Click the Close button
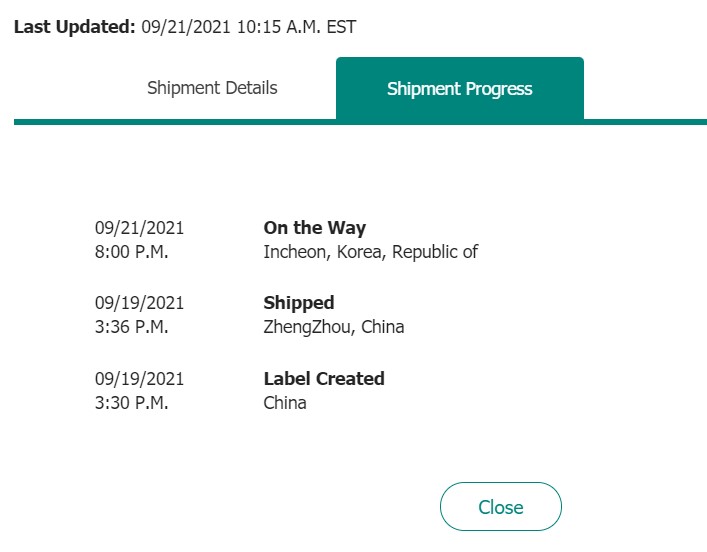This screenshot has height=552, width=707. click(500, 506)
